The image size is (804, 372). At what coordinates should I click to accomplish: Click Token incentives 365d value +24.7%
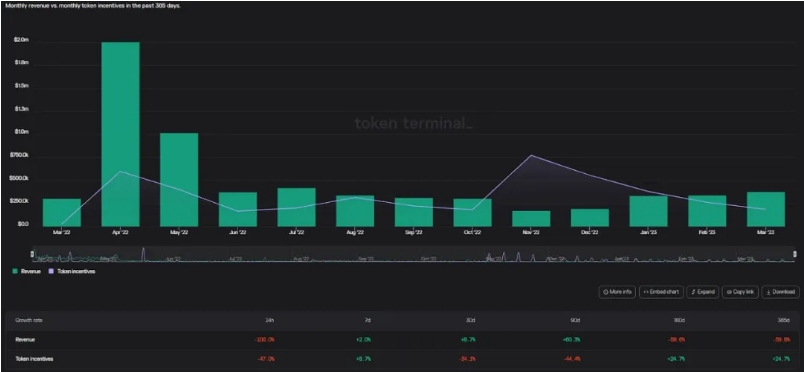782,359
